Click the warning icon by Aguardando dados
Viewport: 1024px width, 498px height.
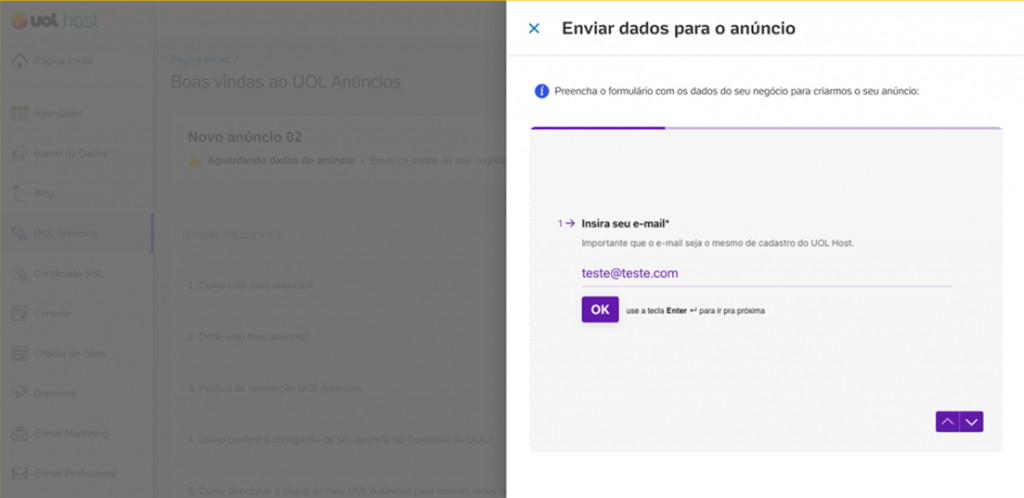coord(195,161)
